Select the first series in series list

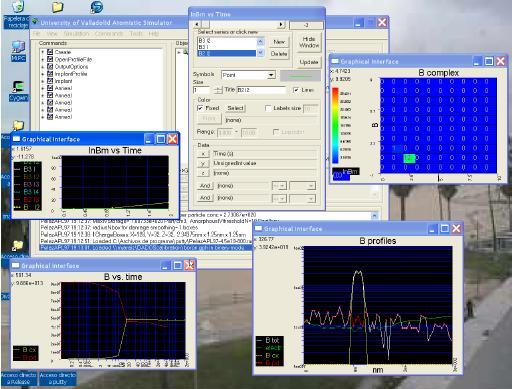226,41
